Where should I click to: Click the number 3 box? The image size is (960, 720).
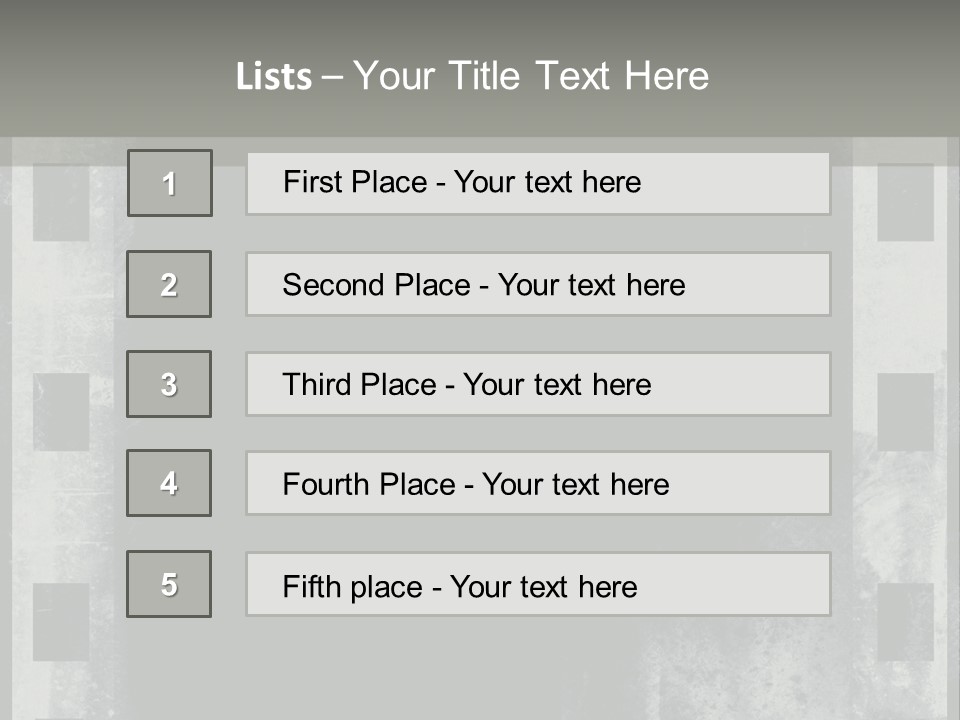[169, 384]
